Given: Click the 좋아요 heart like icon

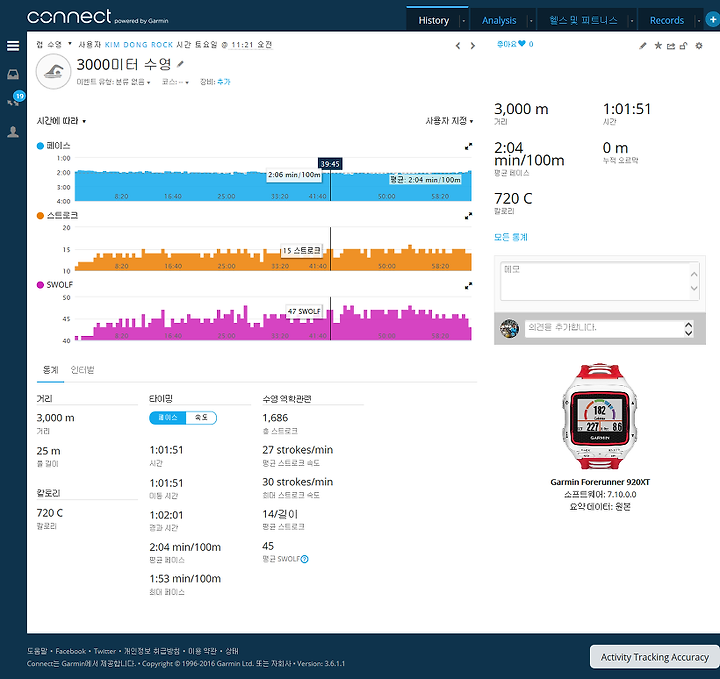Looking at the screenshot, I should [x=522, y=44].
